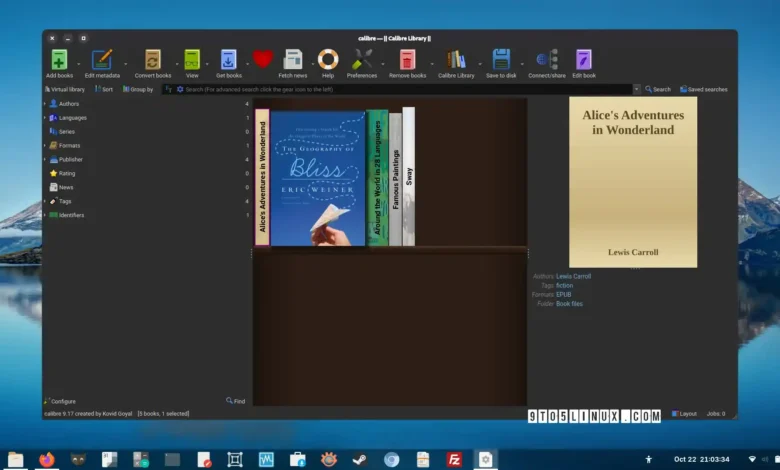Screen dimensions: 780x470
Task: Open the Connect/share icon
Action: pyautogui.click(x=547, y=60)
